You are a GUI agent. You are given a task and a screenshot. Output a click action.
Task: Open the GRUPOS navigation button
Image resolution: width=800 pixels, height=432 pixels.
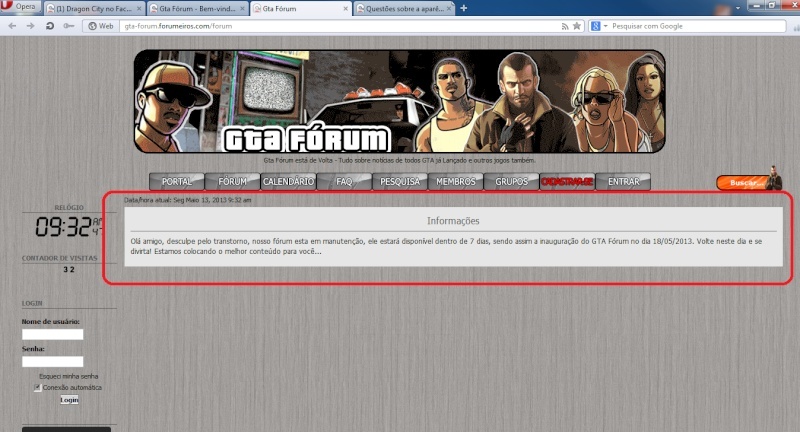tap(511, 182)
